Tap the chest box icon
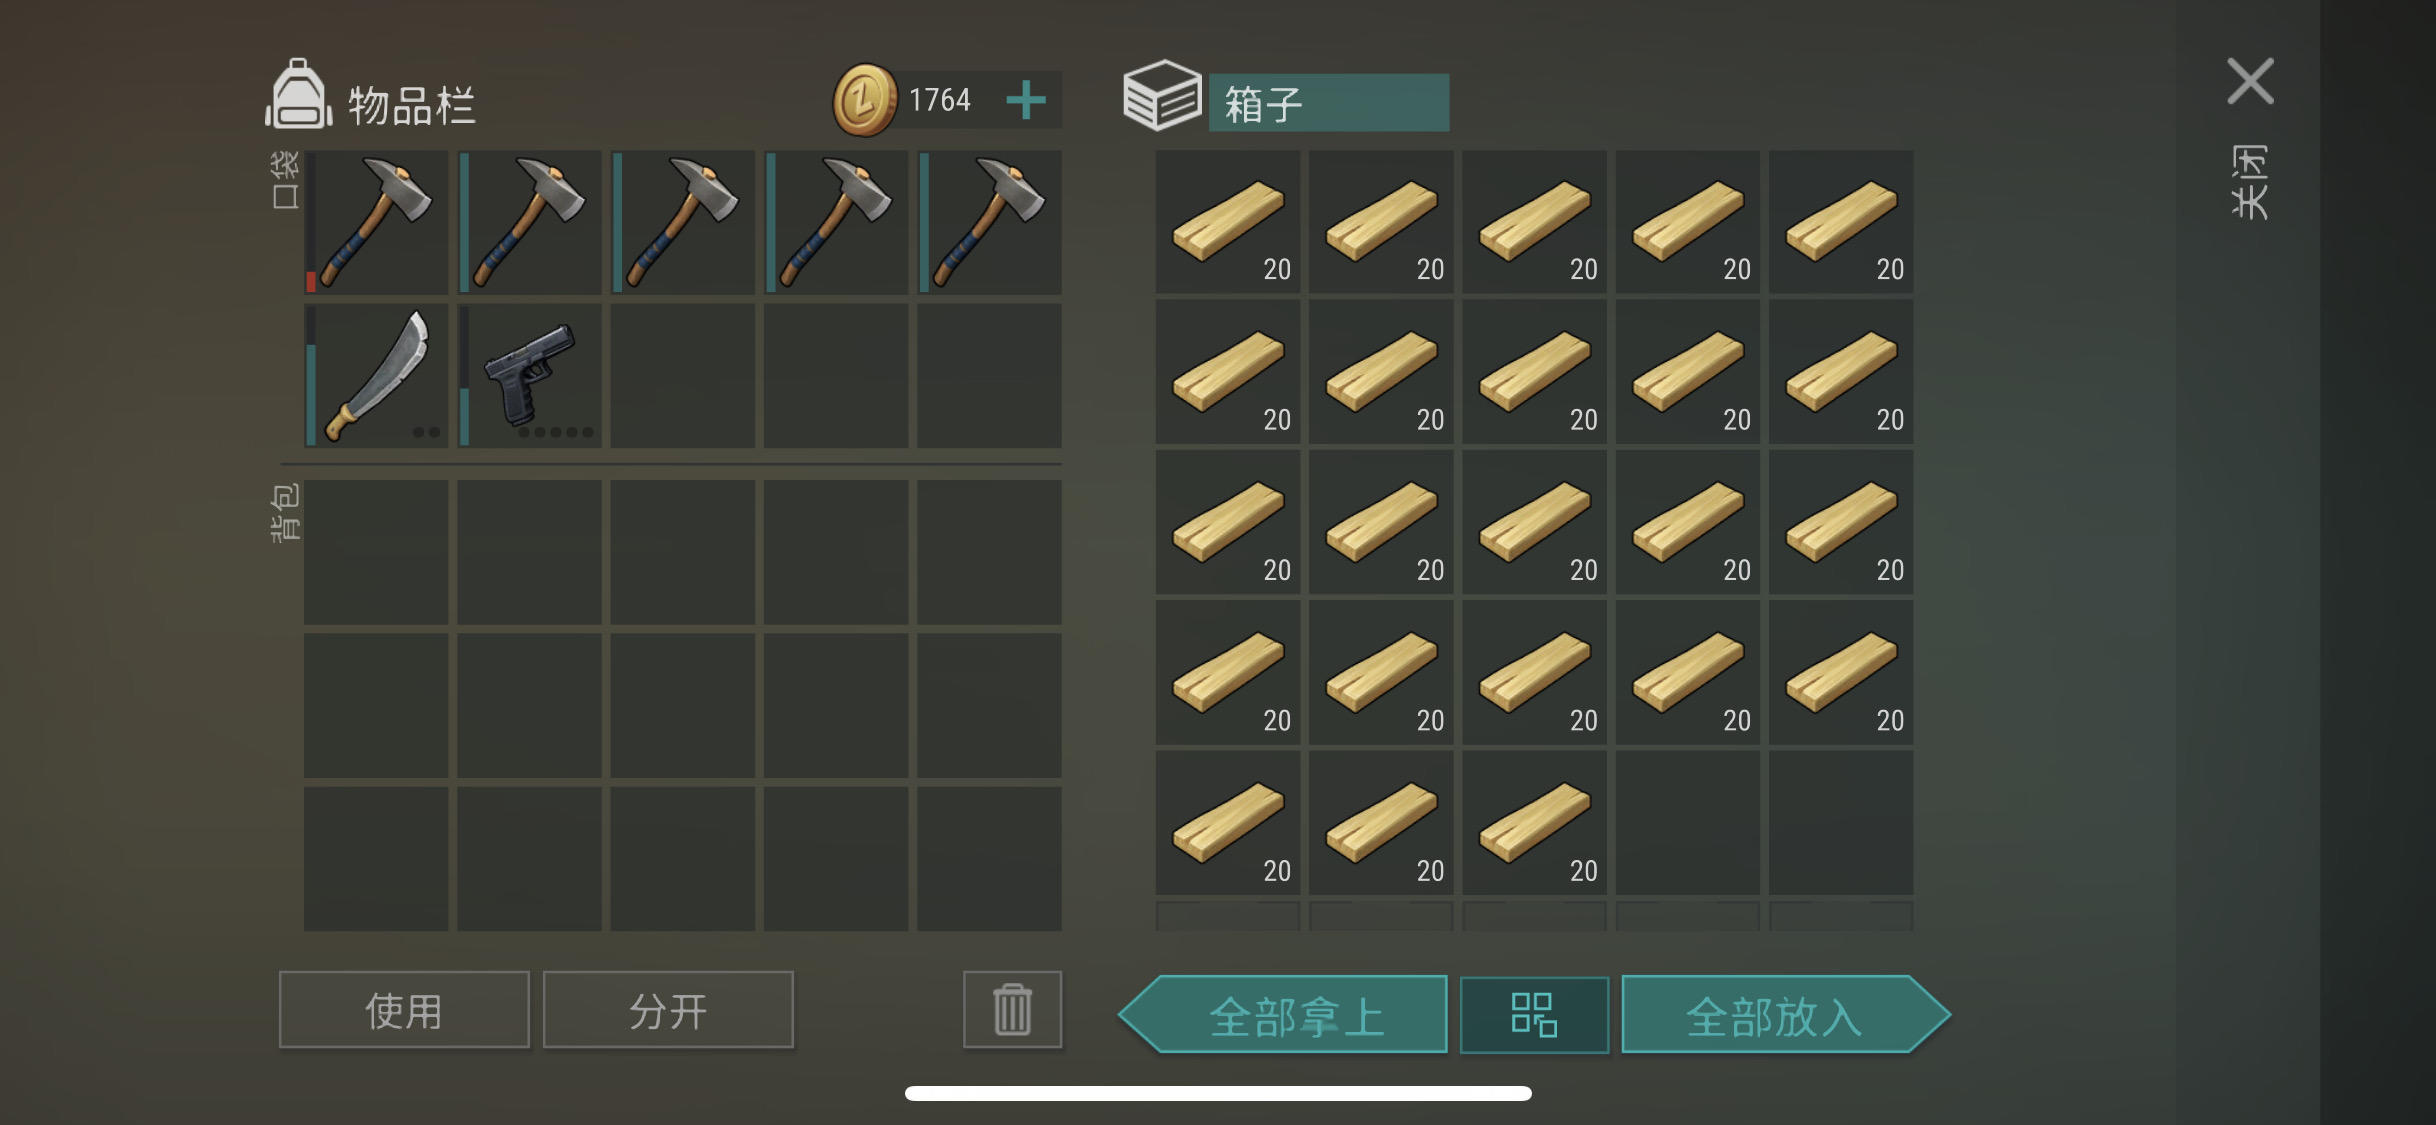 (1161, 96)
